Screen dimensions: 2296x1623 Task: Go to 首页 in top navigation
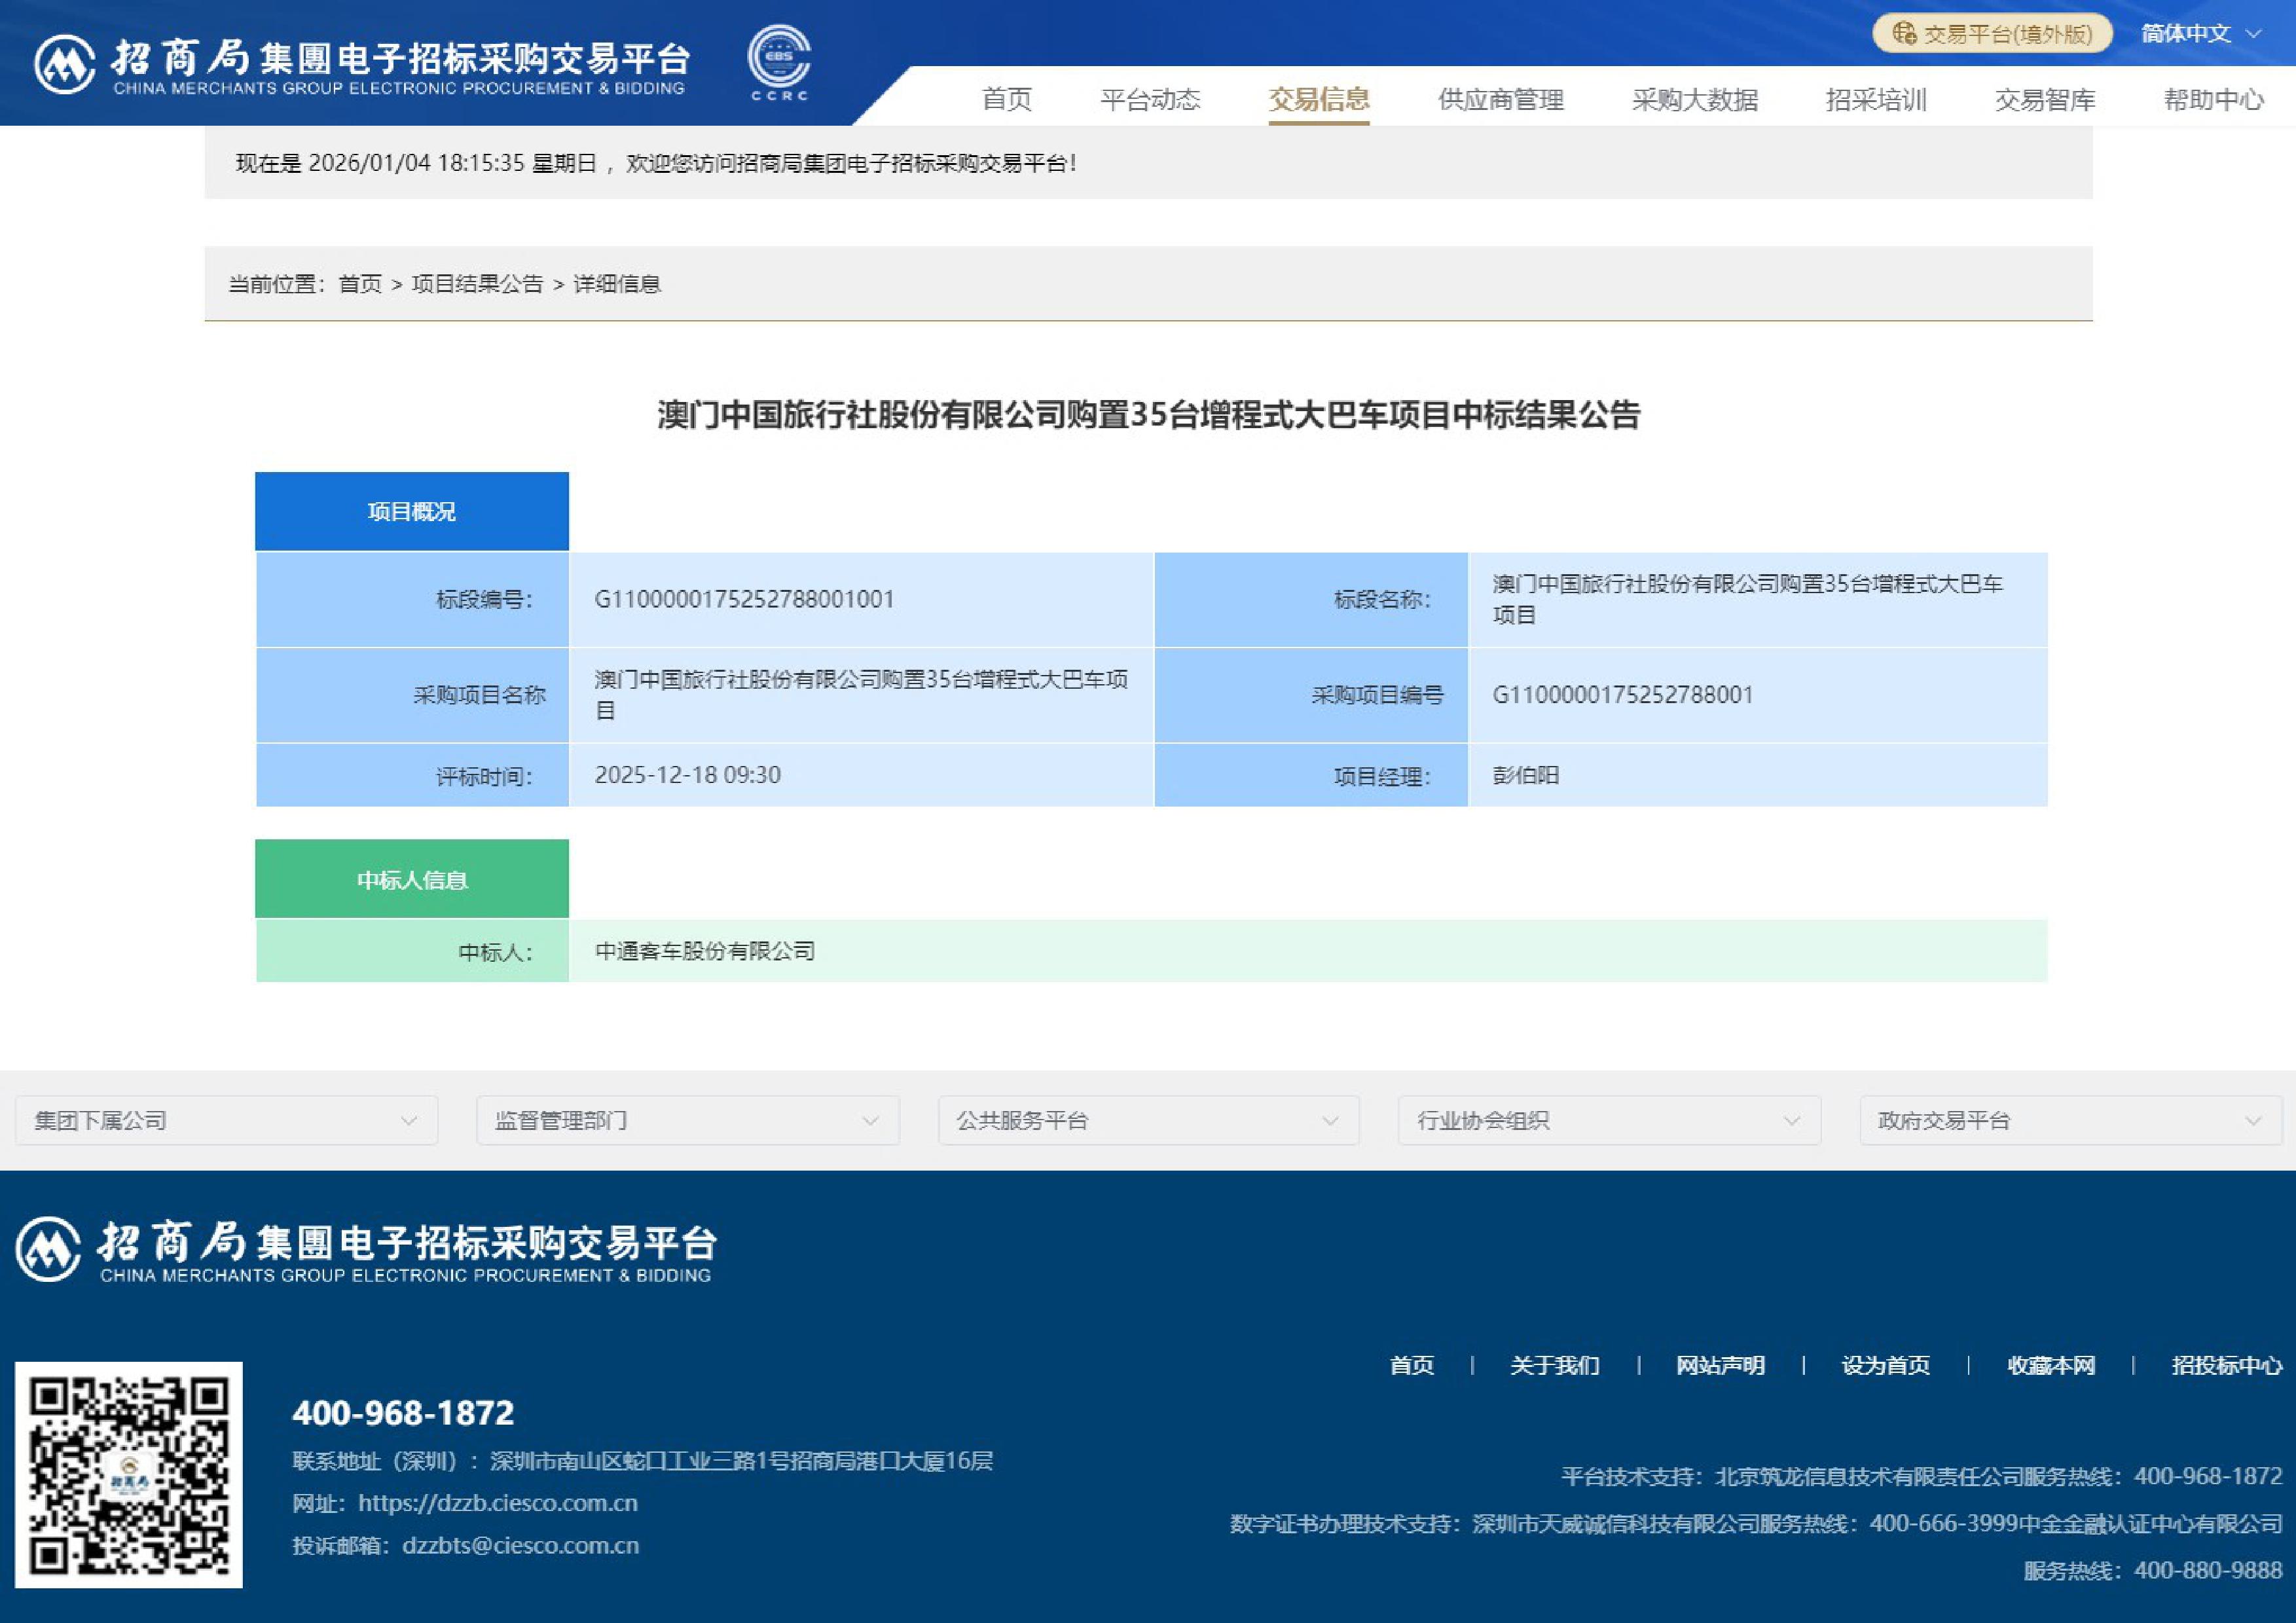point(1006,100)
